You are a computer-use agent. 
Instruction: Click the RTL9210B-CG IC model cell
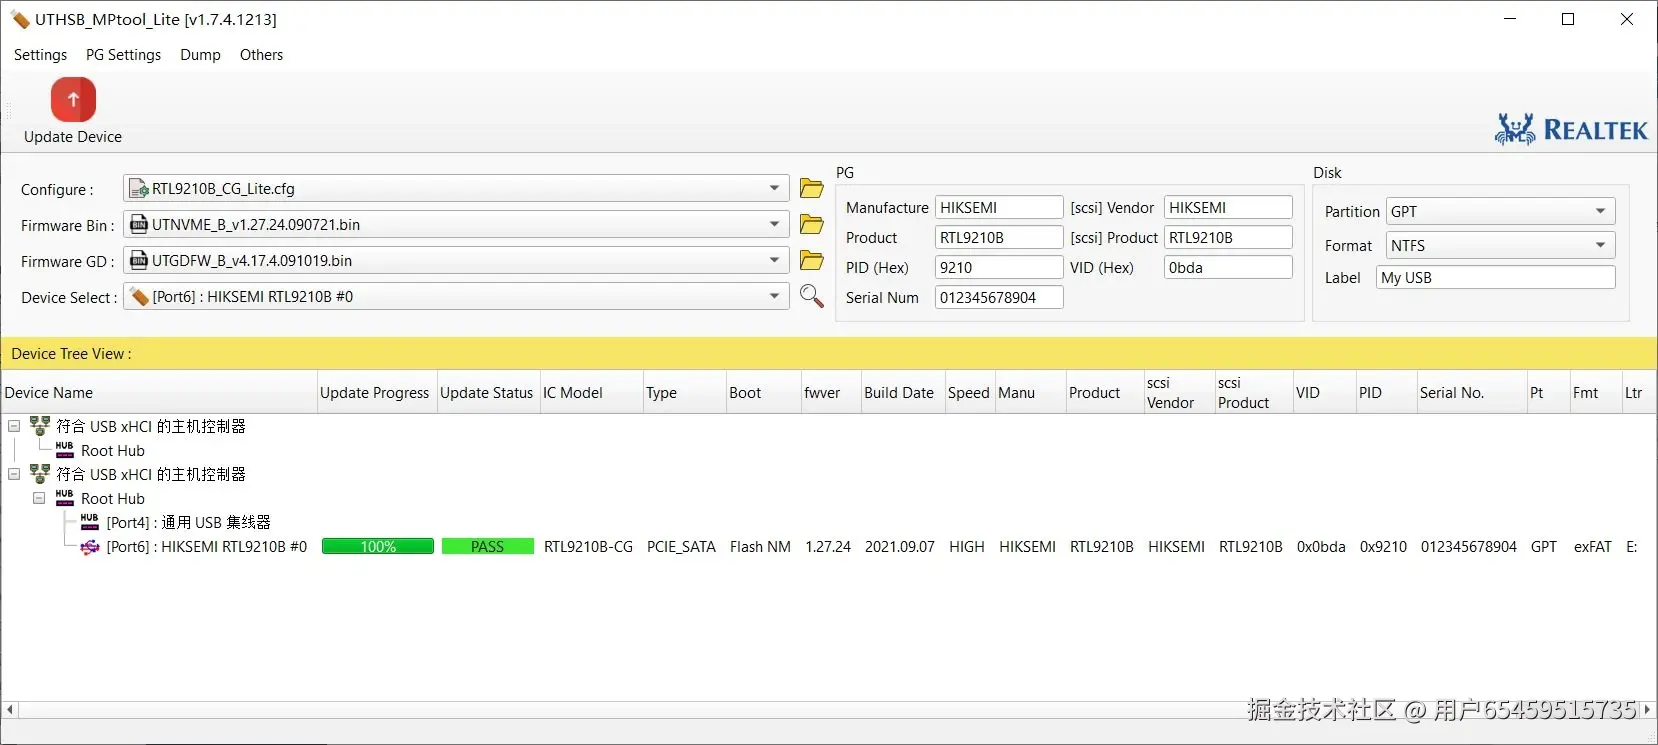coord(589,547)
